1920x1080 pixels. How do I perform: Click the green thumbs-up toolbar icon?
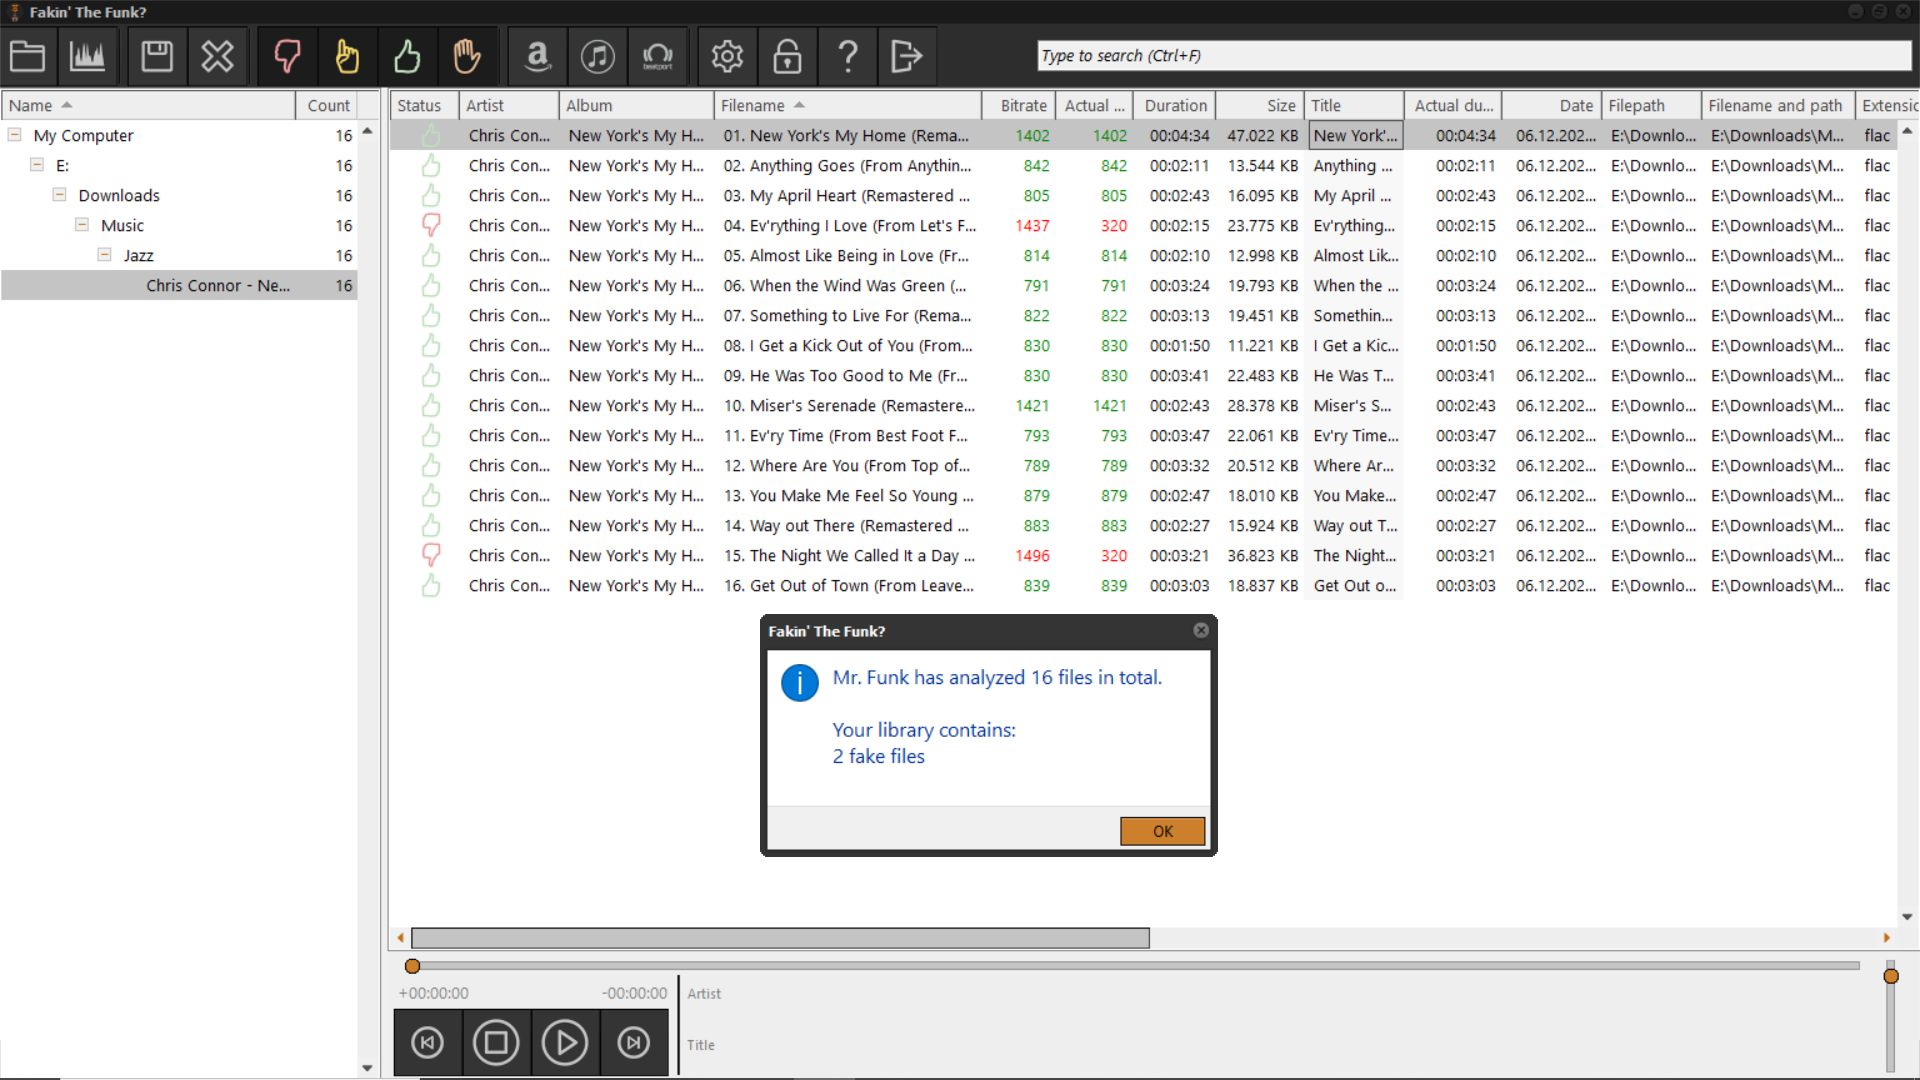(407, 56)
